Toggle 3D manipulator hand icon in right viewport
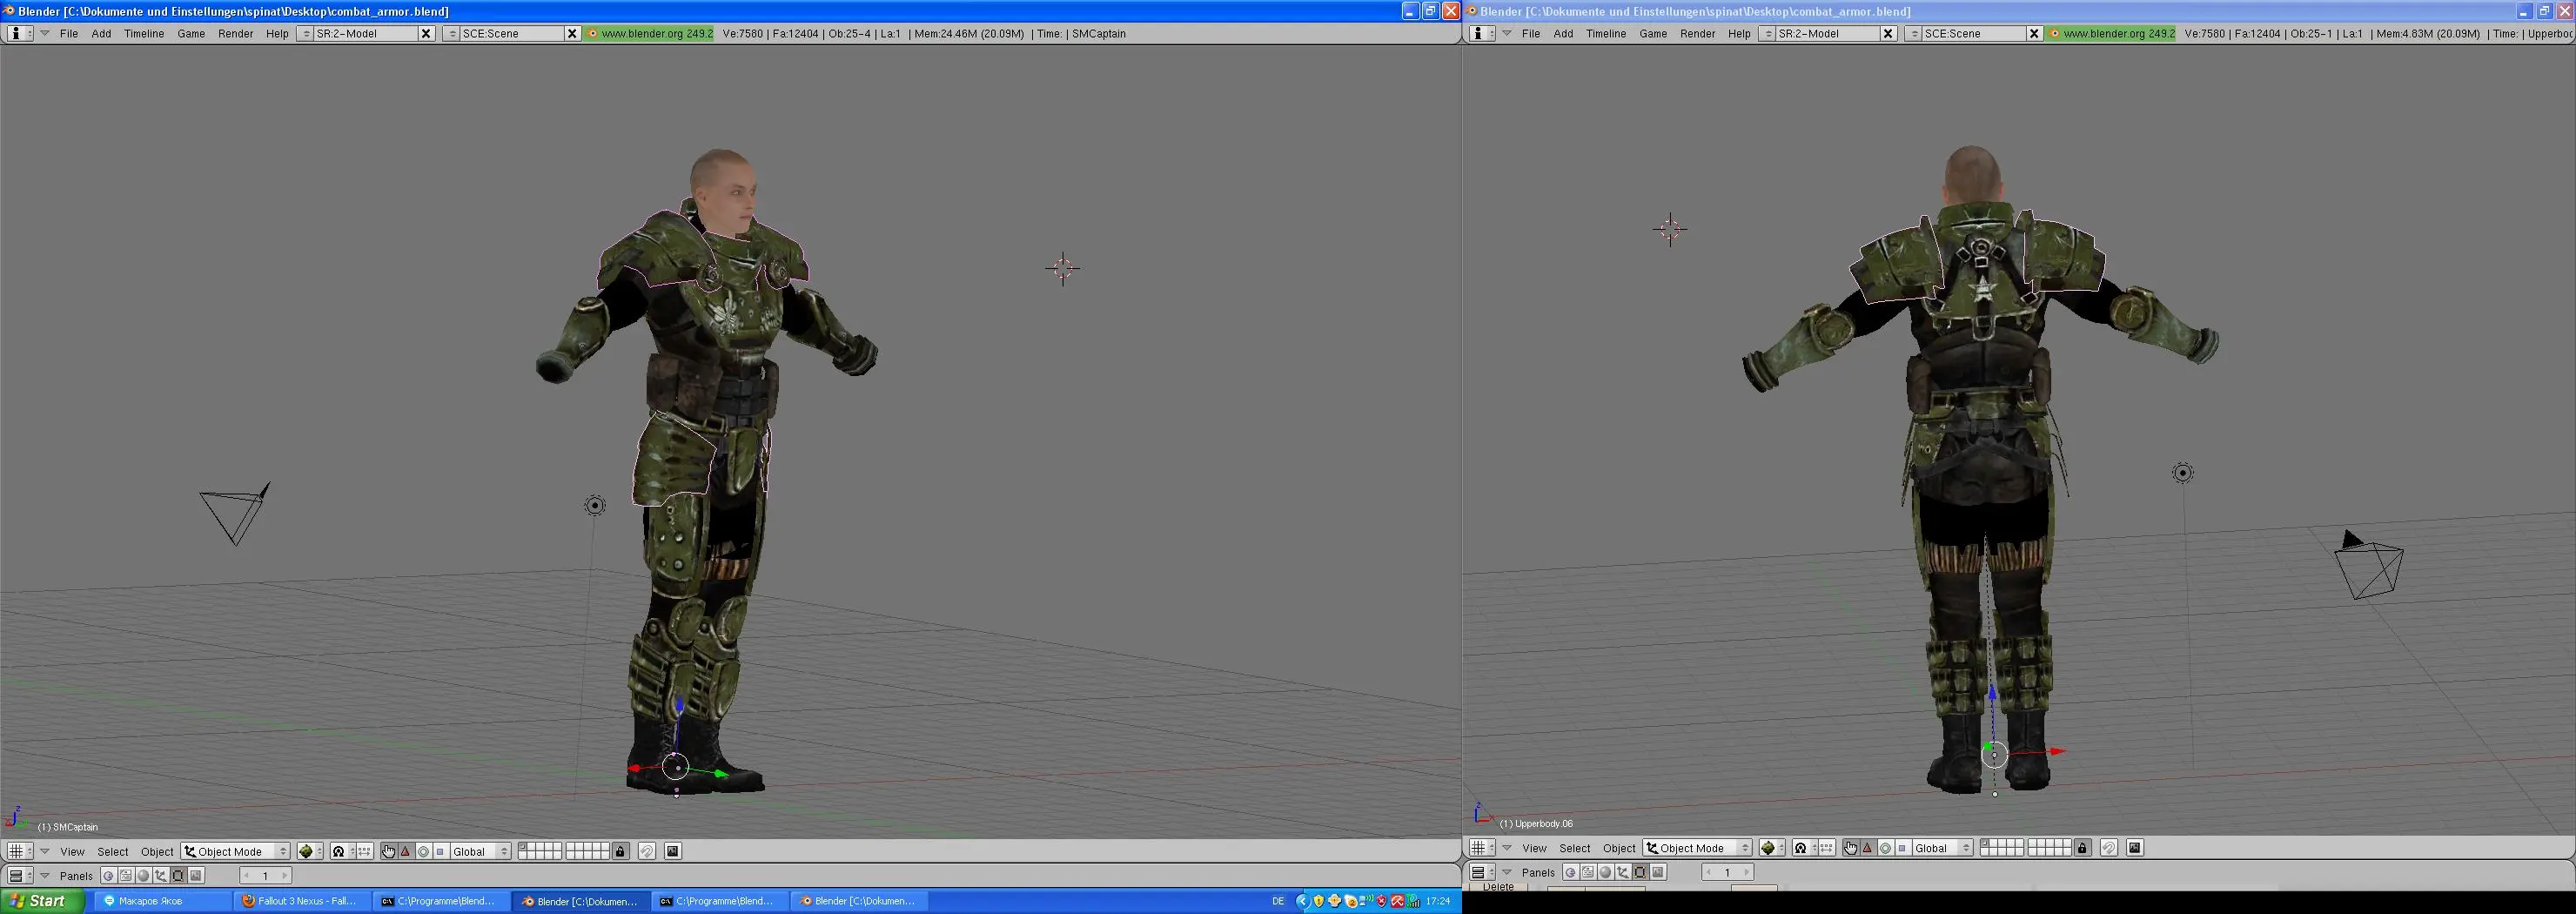 [1851, 848]
